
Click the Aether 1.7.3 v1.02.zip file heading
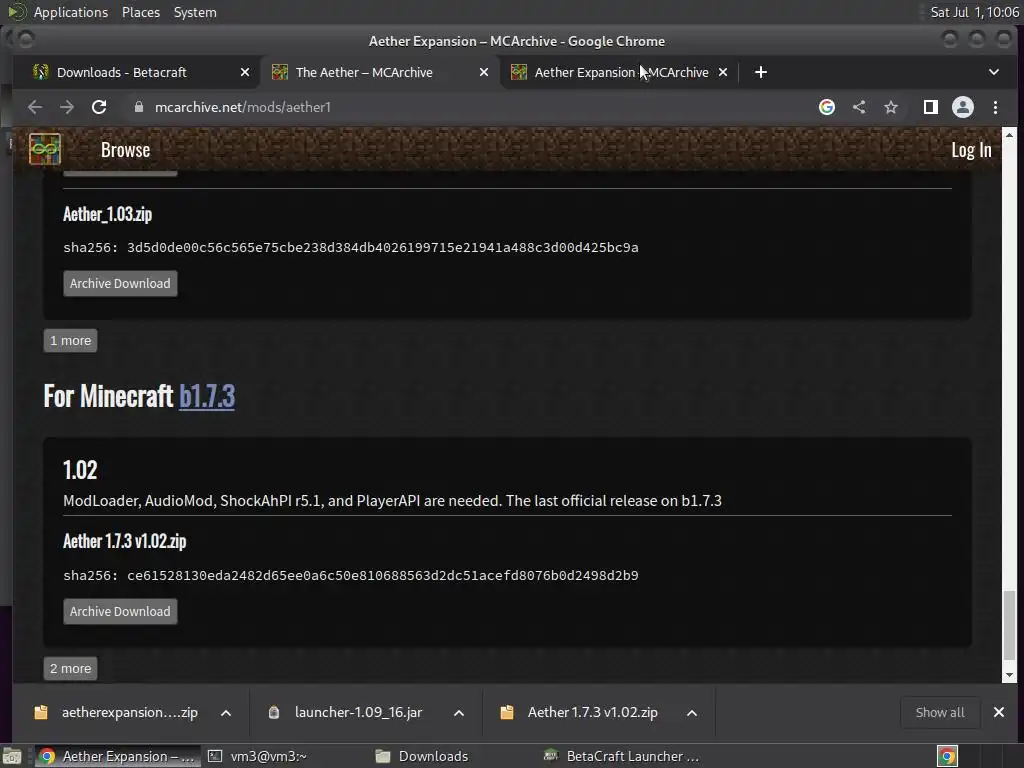[125, 541]
